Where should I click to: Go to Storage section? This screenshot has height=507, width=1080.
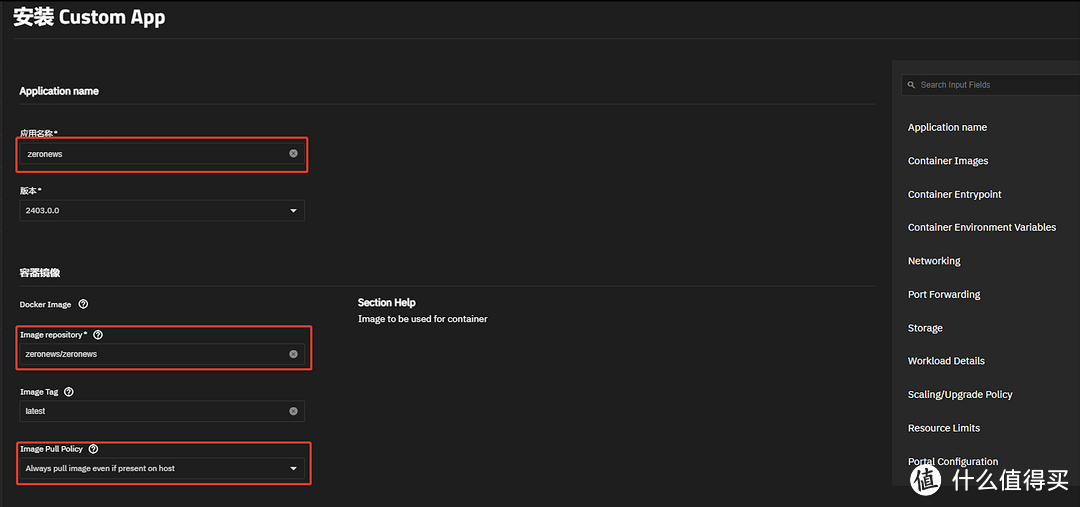tap(925, 328)
